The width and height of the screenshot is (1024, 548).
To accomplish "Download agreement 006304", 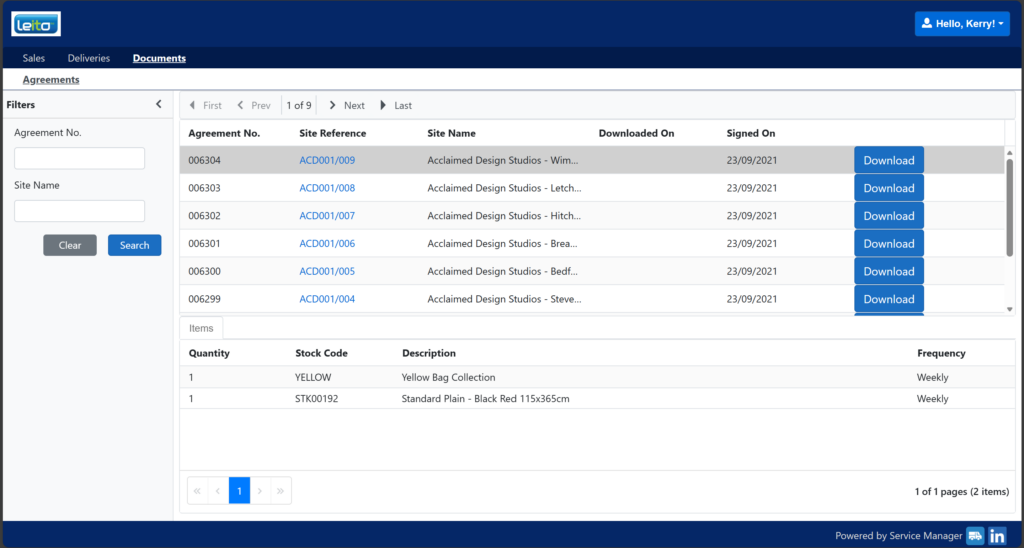I will click(x=888, y=160).
